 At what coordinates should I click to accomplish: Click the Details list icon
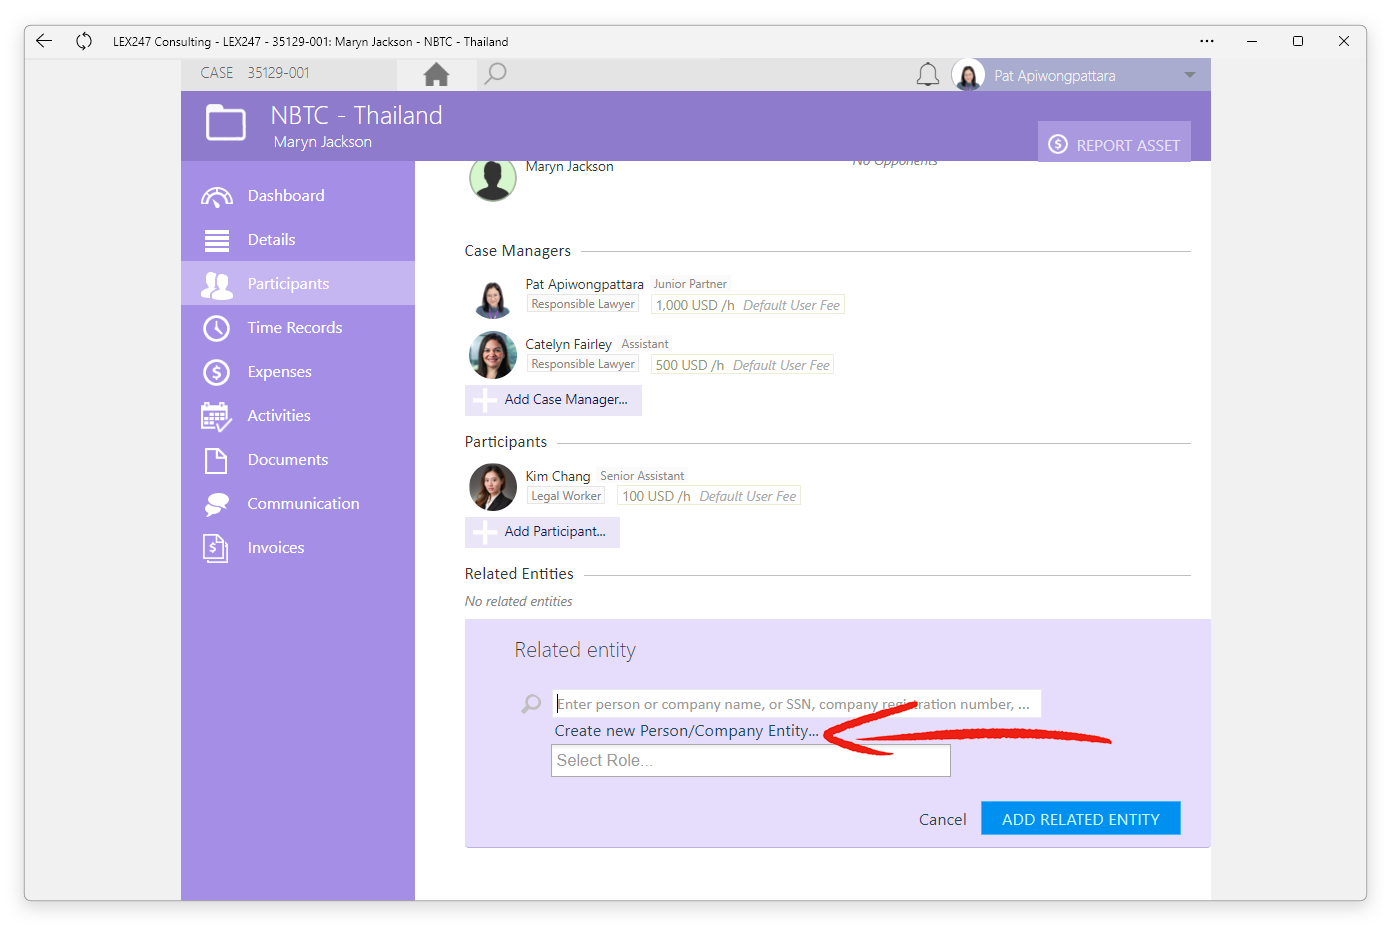[x=217, y=240]
